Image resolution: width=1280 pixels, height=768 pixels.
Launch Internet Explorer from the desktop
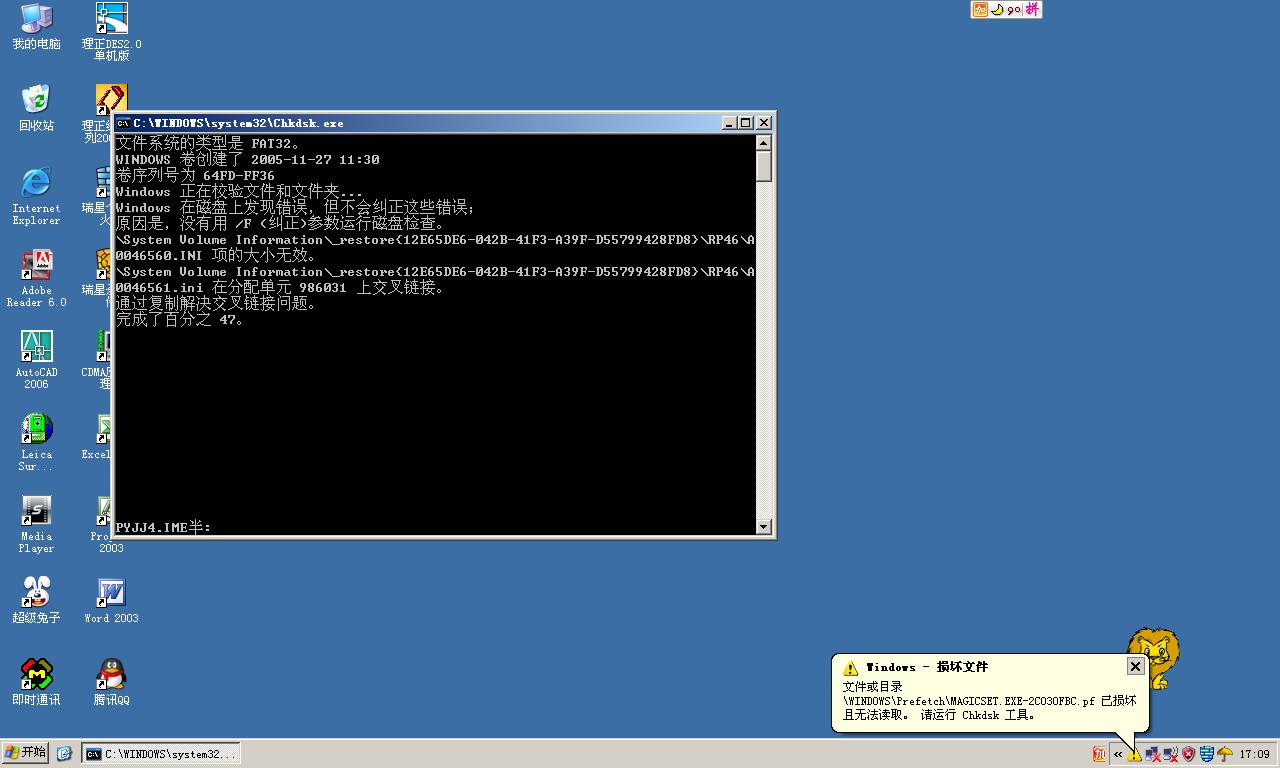tap(36, 196)
